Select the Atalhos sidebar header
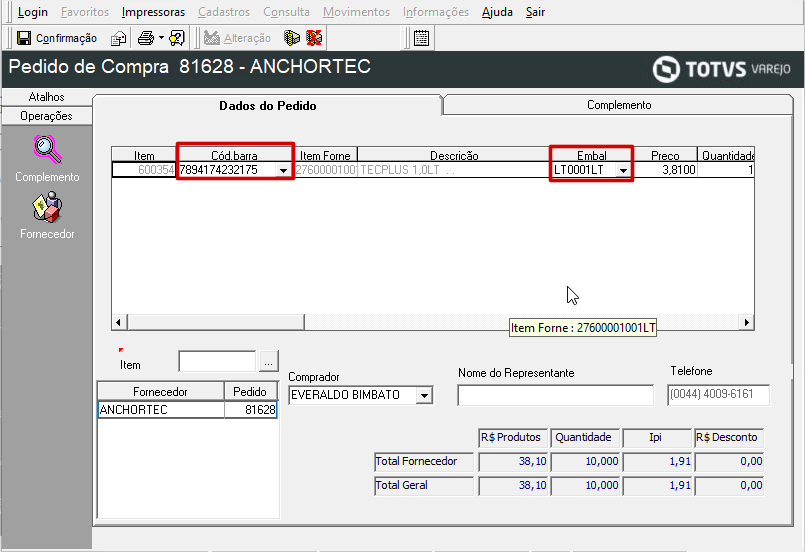 tap(47, 97)
